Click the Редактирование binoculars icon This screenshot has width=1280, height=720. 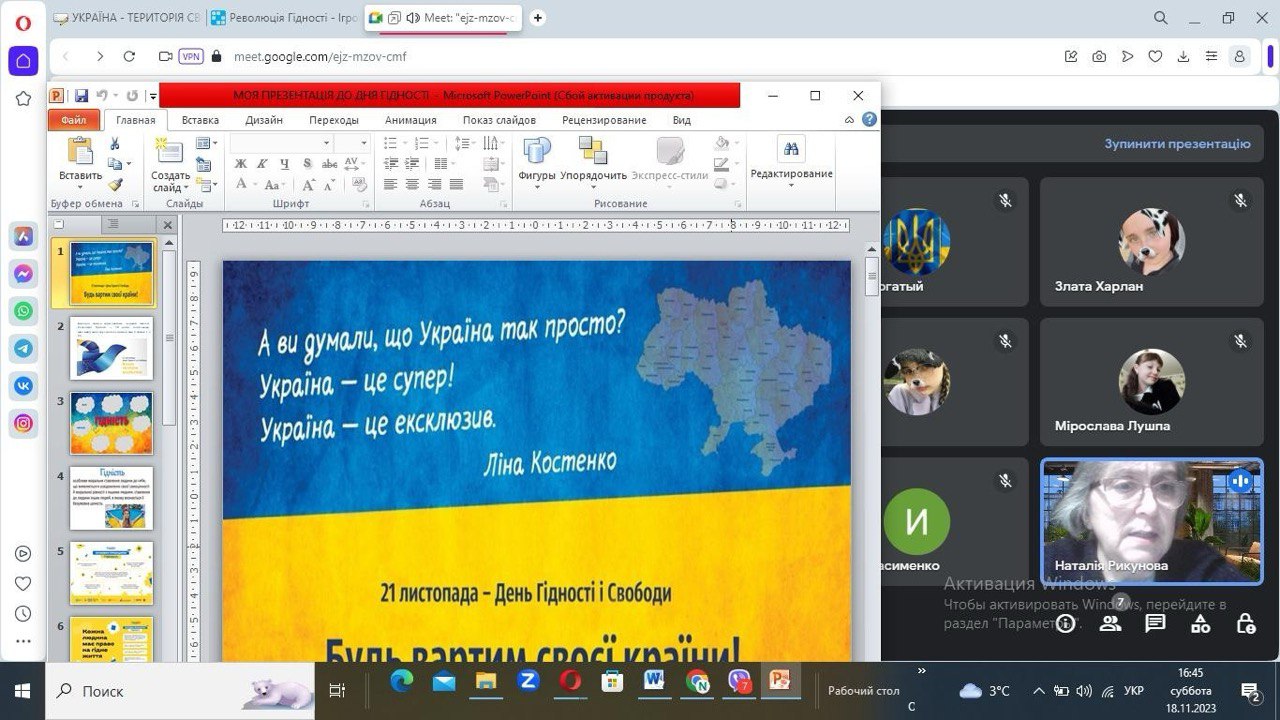pos(791,149)
